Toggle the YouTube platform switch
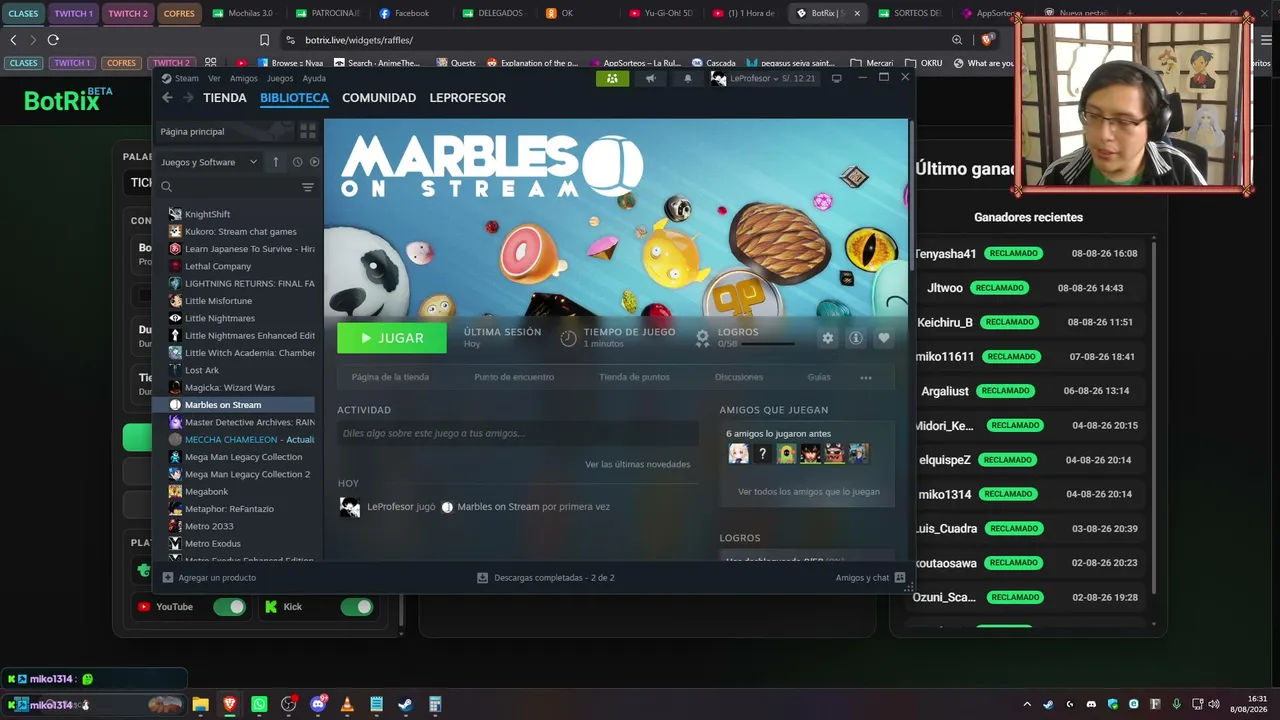The width and height of the screenshot is (1280, 720). pos(229,607)
